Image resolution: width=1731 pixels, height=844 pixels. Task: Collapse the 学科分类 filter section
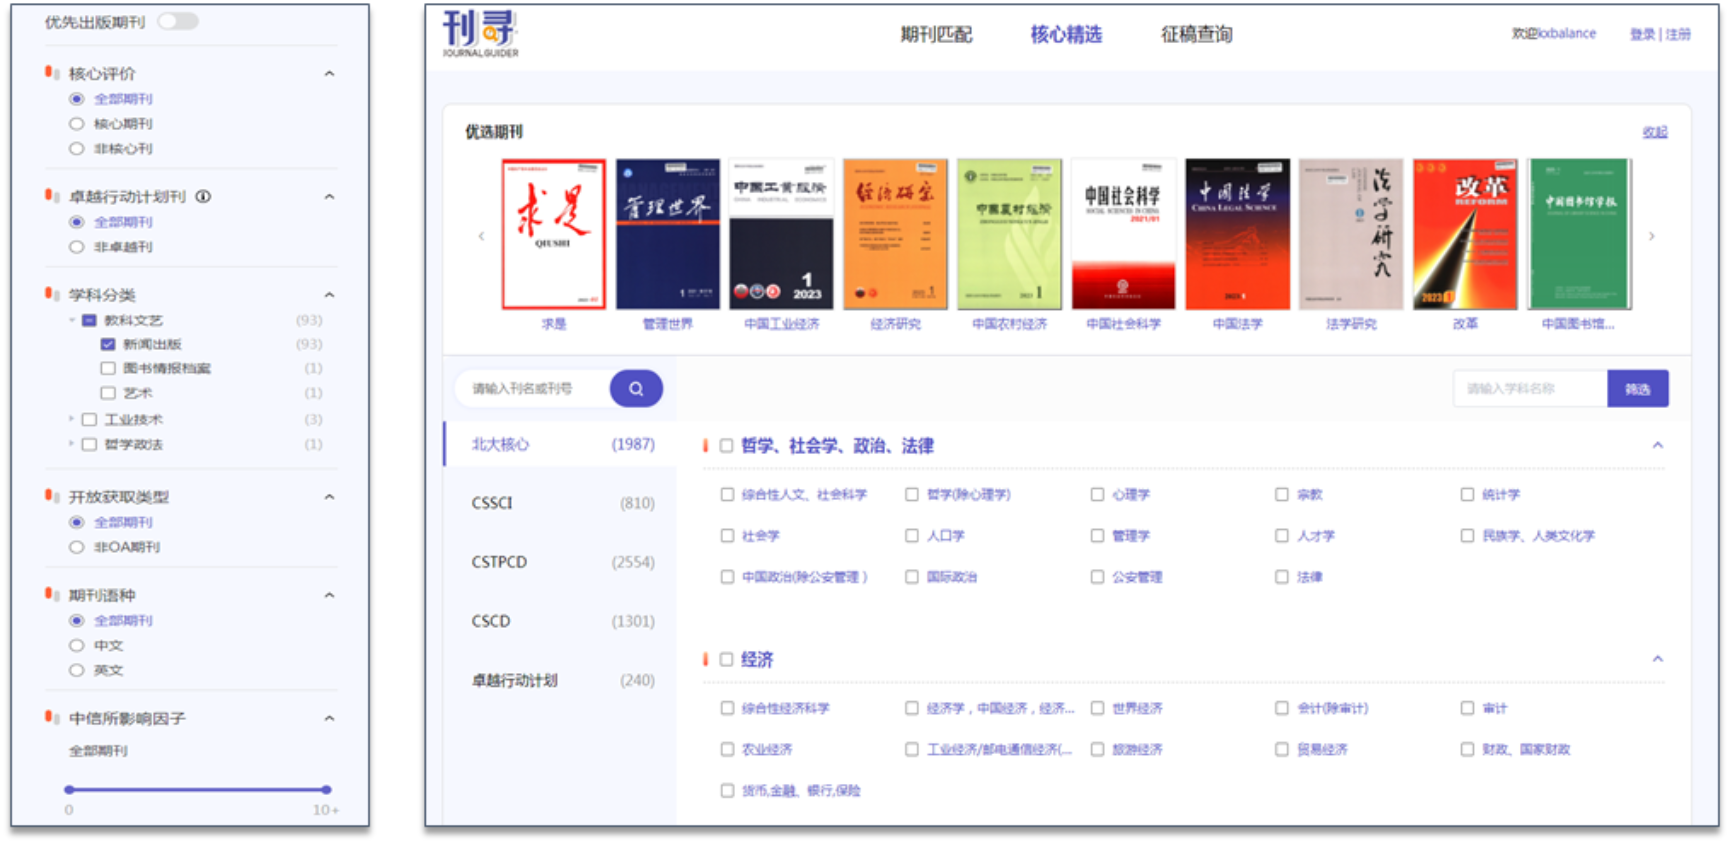[x=329, y=295]
